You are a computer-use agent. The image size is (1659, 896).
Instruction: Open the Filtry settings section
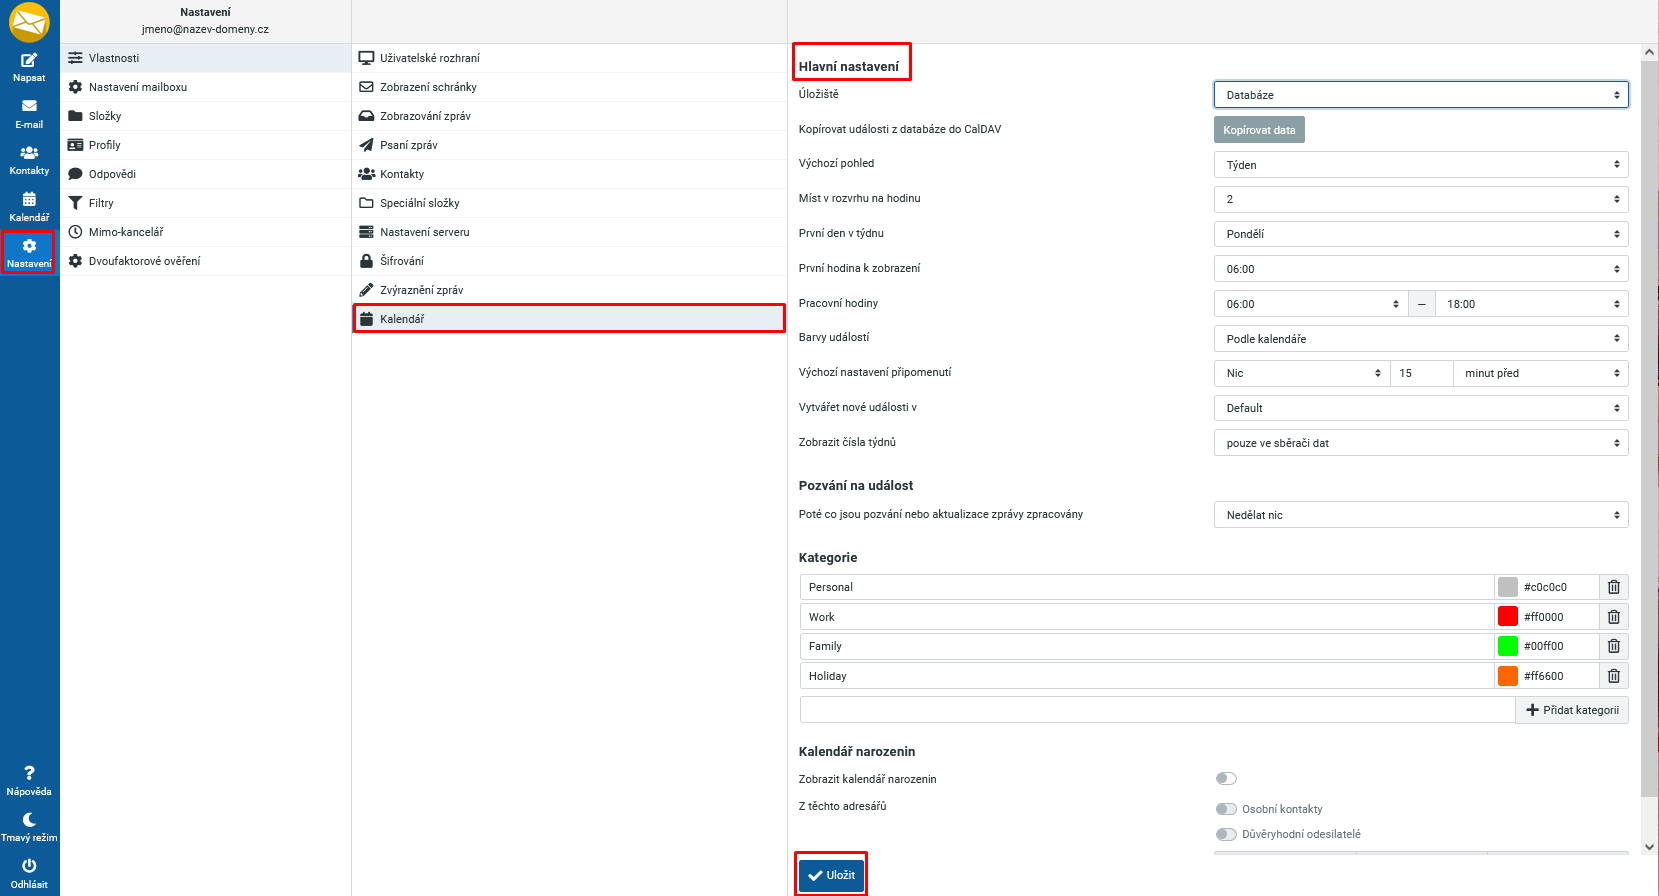tap(101, 203)
